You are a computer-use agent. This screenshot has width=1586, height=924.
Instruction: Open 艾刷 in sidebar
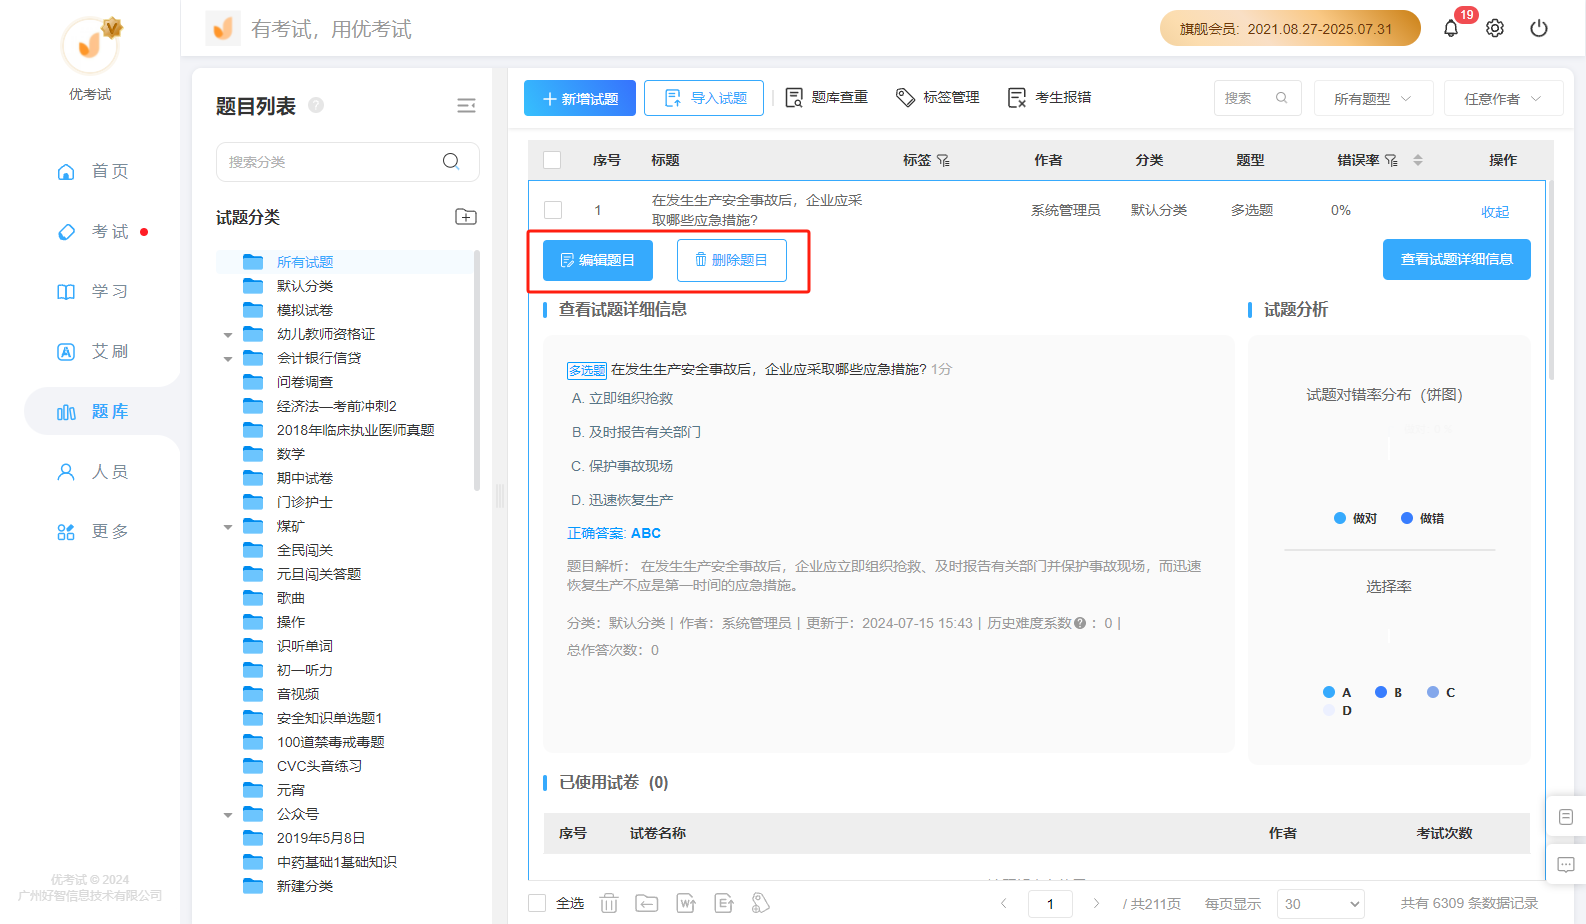point(92,351)
